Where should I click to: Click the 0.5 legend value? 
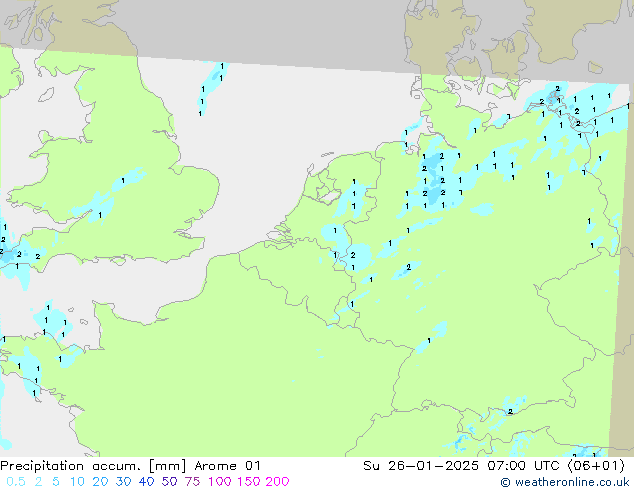tap(16, 482)
